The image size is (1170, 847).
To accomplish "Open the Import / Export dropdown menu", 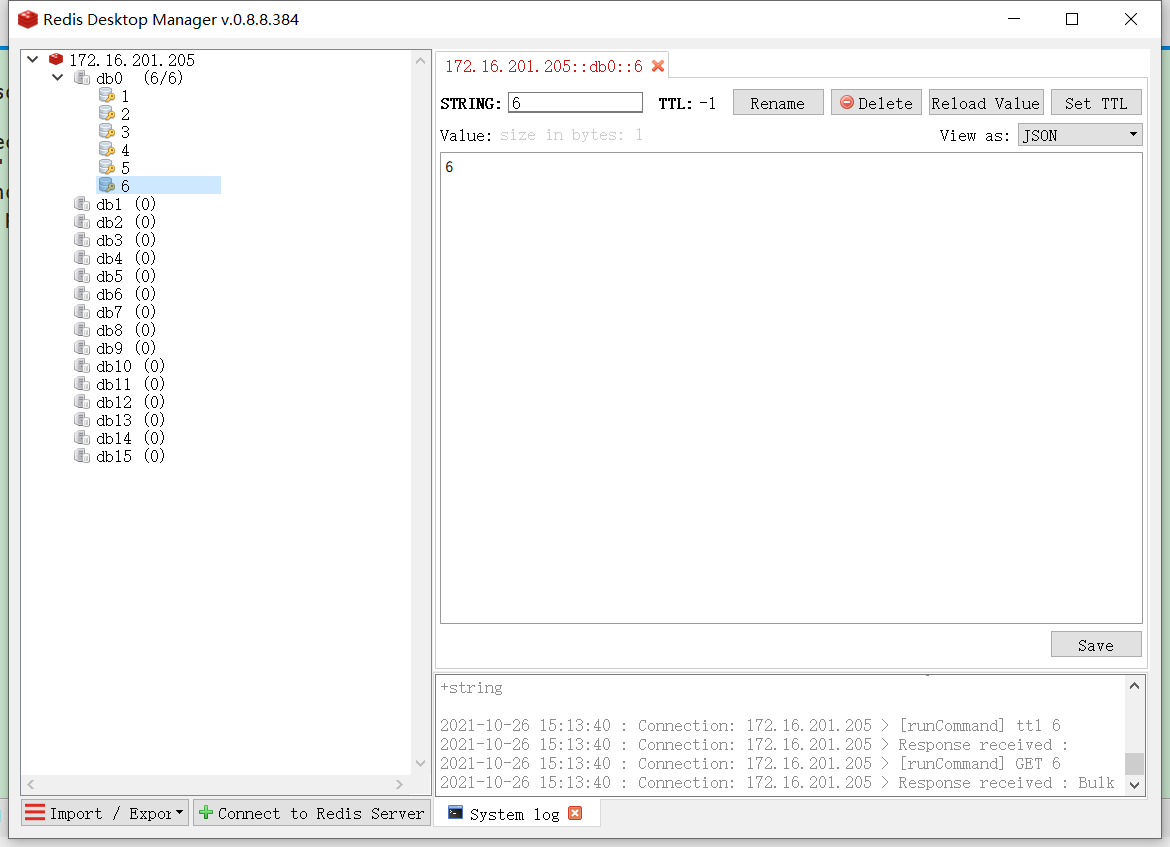I will pyautogui.click(x=104, y=813).
